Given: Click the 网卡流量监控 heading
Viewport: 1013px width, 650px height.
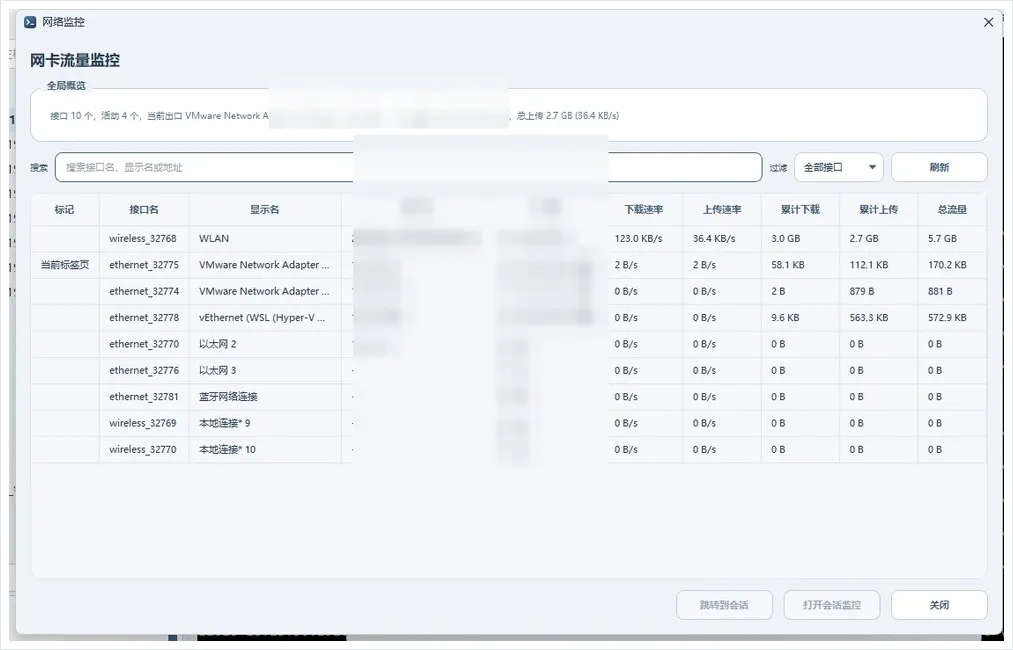Looking at the screenshot, I should pos(75,61).
